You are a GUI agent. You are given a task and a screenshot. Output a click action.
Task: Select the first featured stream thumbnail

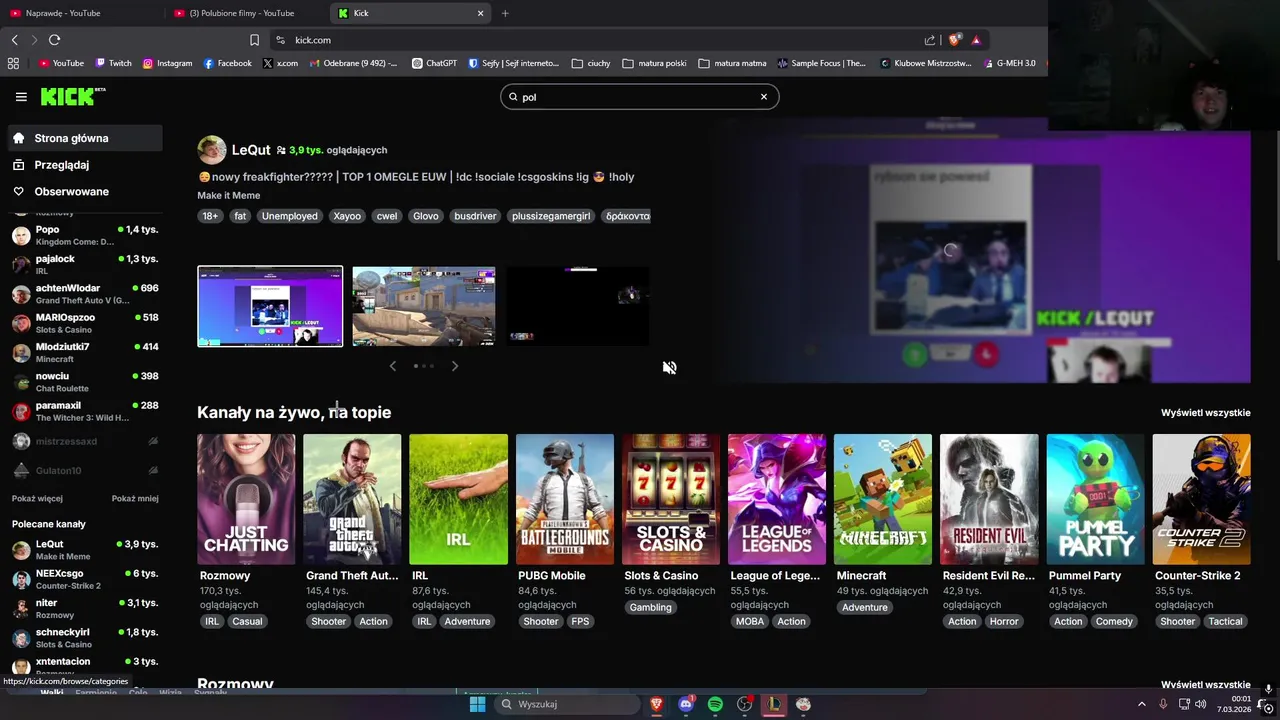coord(270,306)
